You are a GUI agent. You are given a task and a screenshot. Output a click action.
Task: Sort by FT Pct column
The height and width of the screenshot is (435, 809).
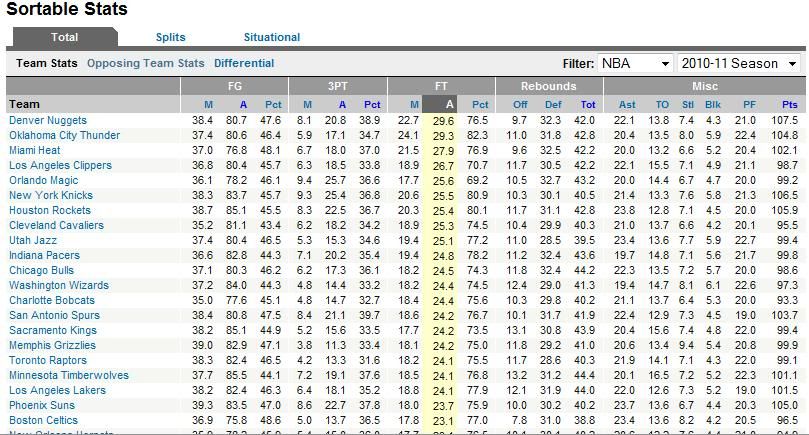click(x=480, y=104)
